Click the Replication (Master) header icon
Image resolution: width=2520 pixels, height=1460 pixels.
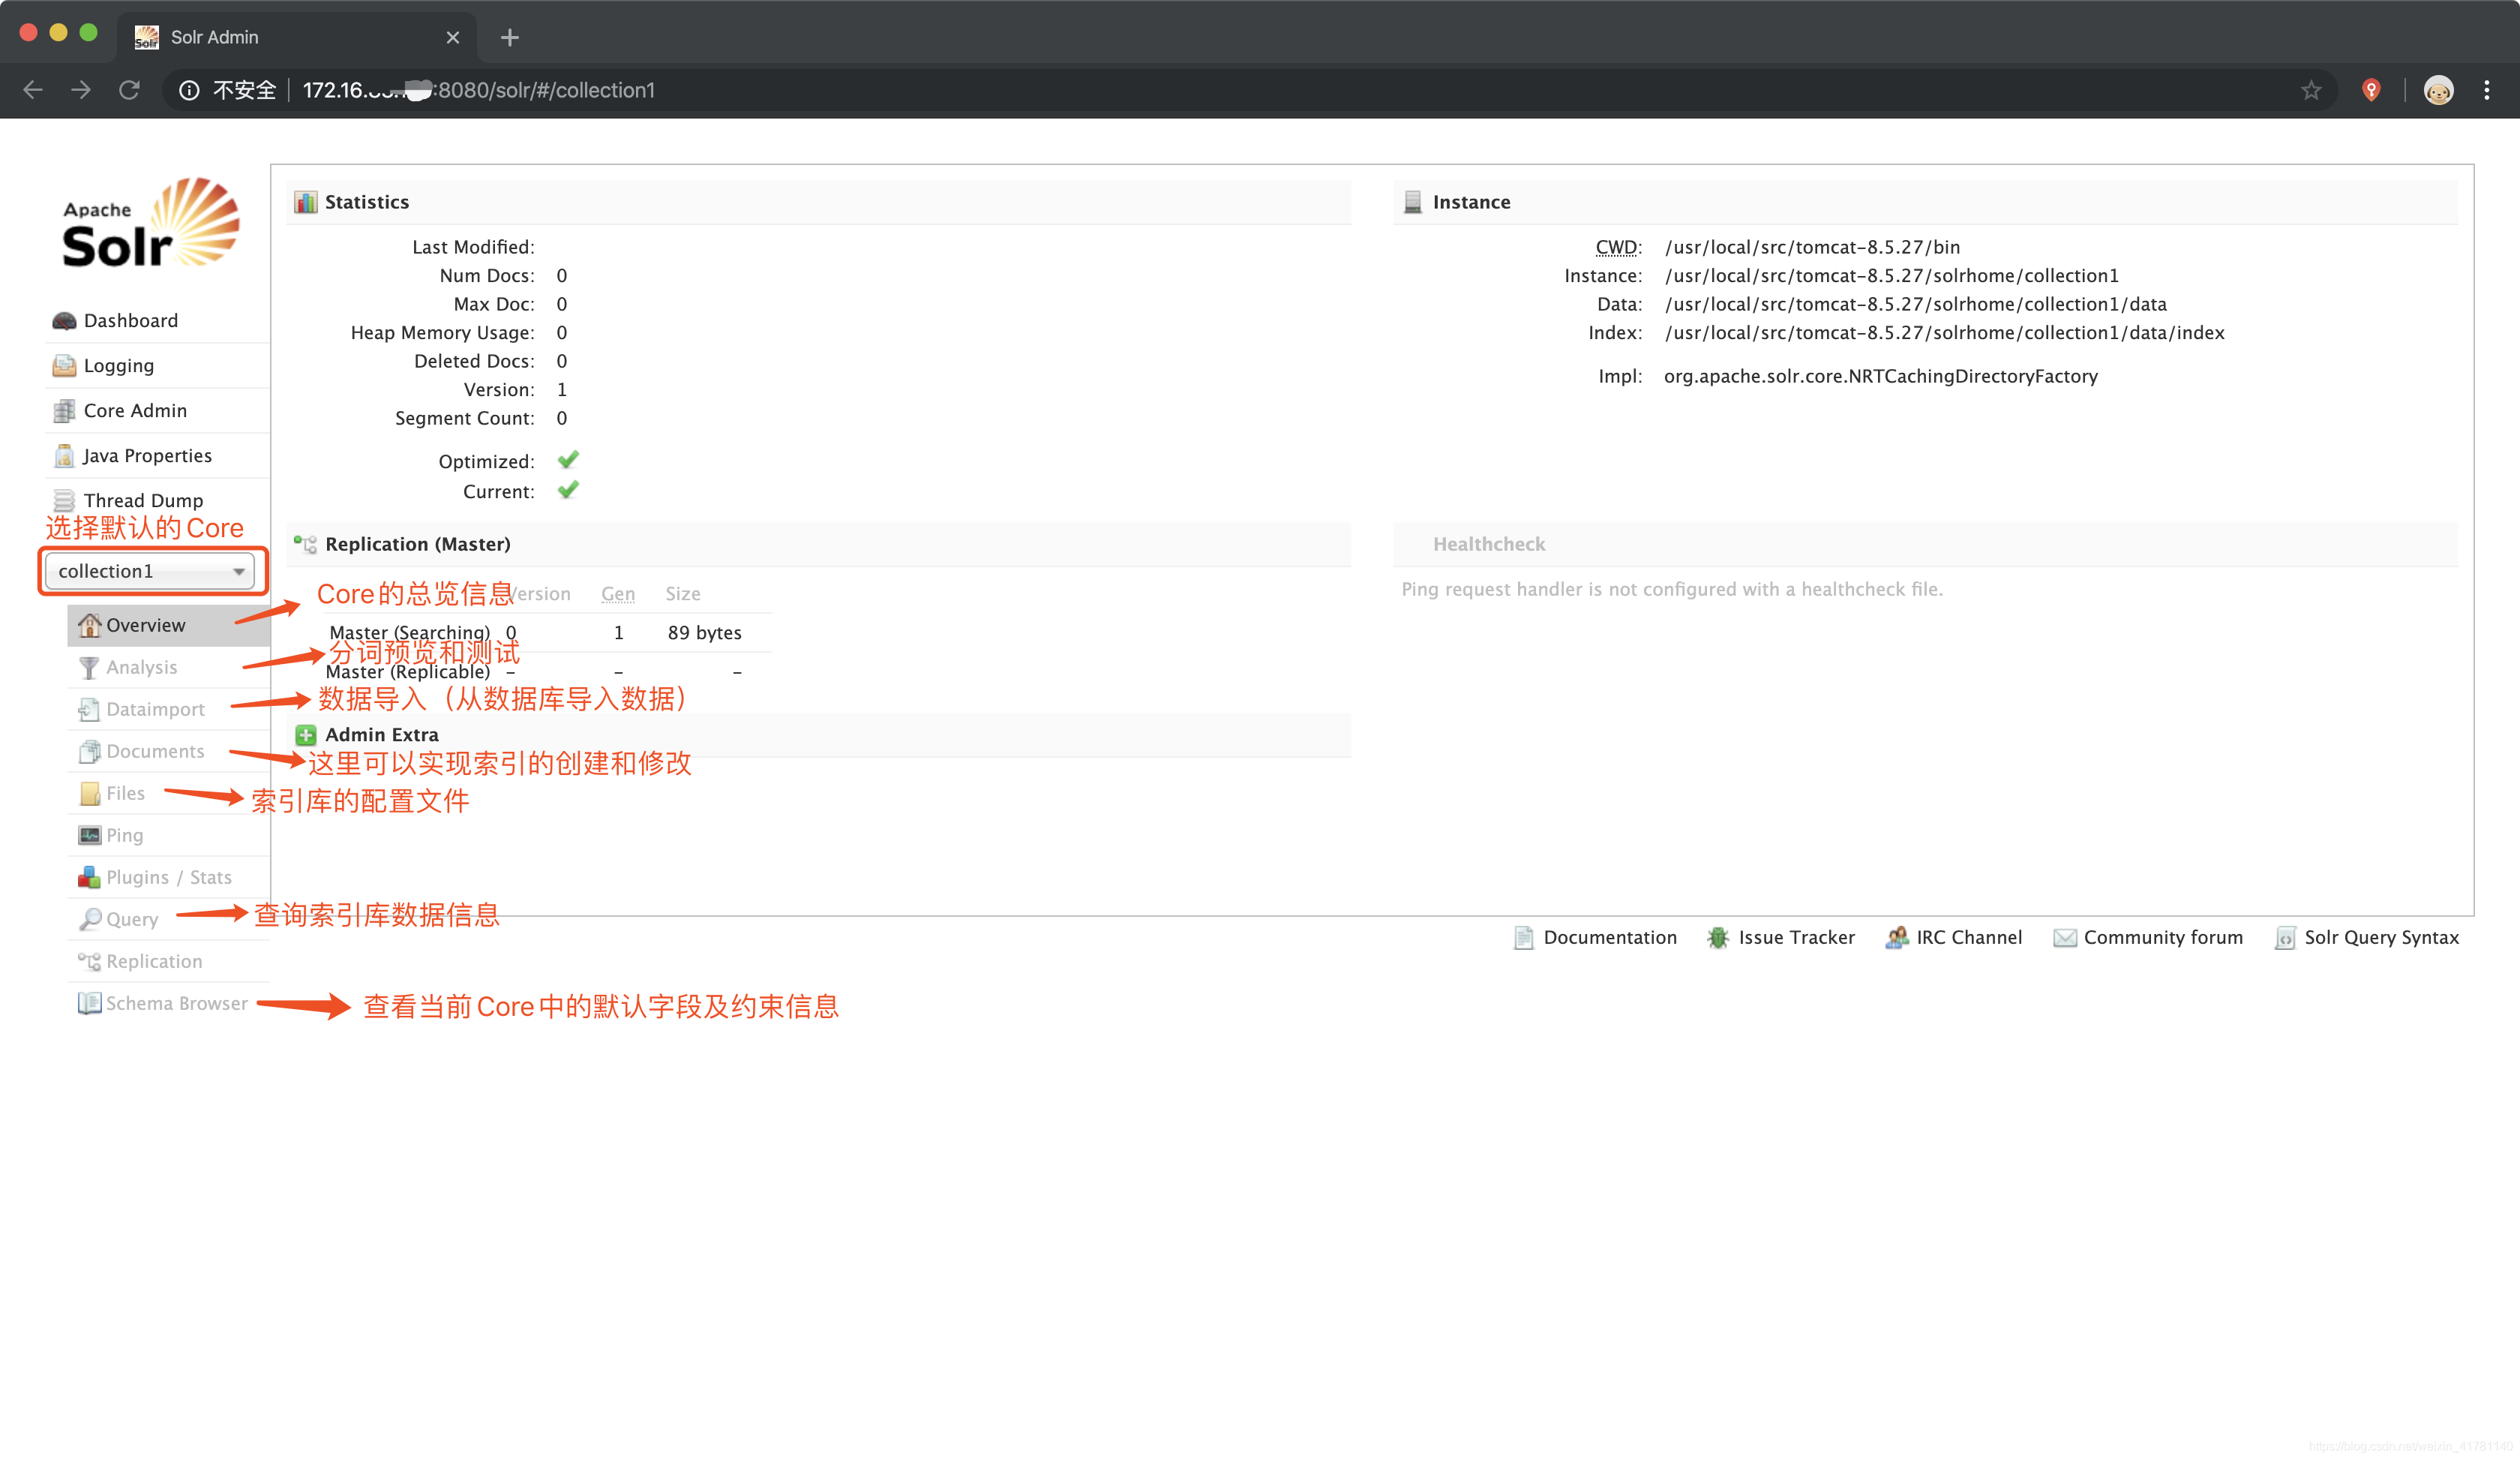[305, 545]
